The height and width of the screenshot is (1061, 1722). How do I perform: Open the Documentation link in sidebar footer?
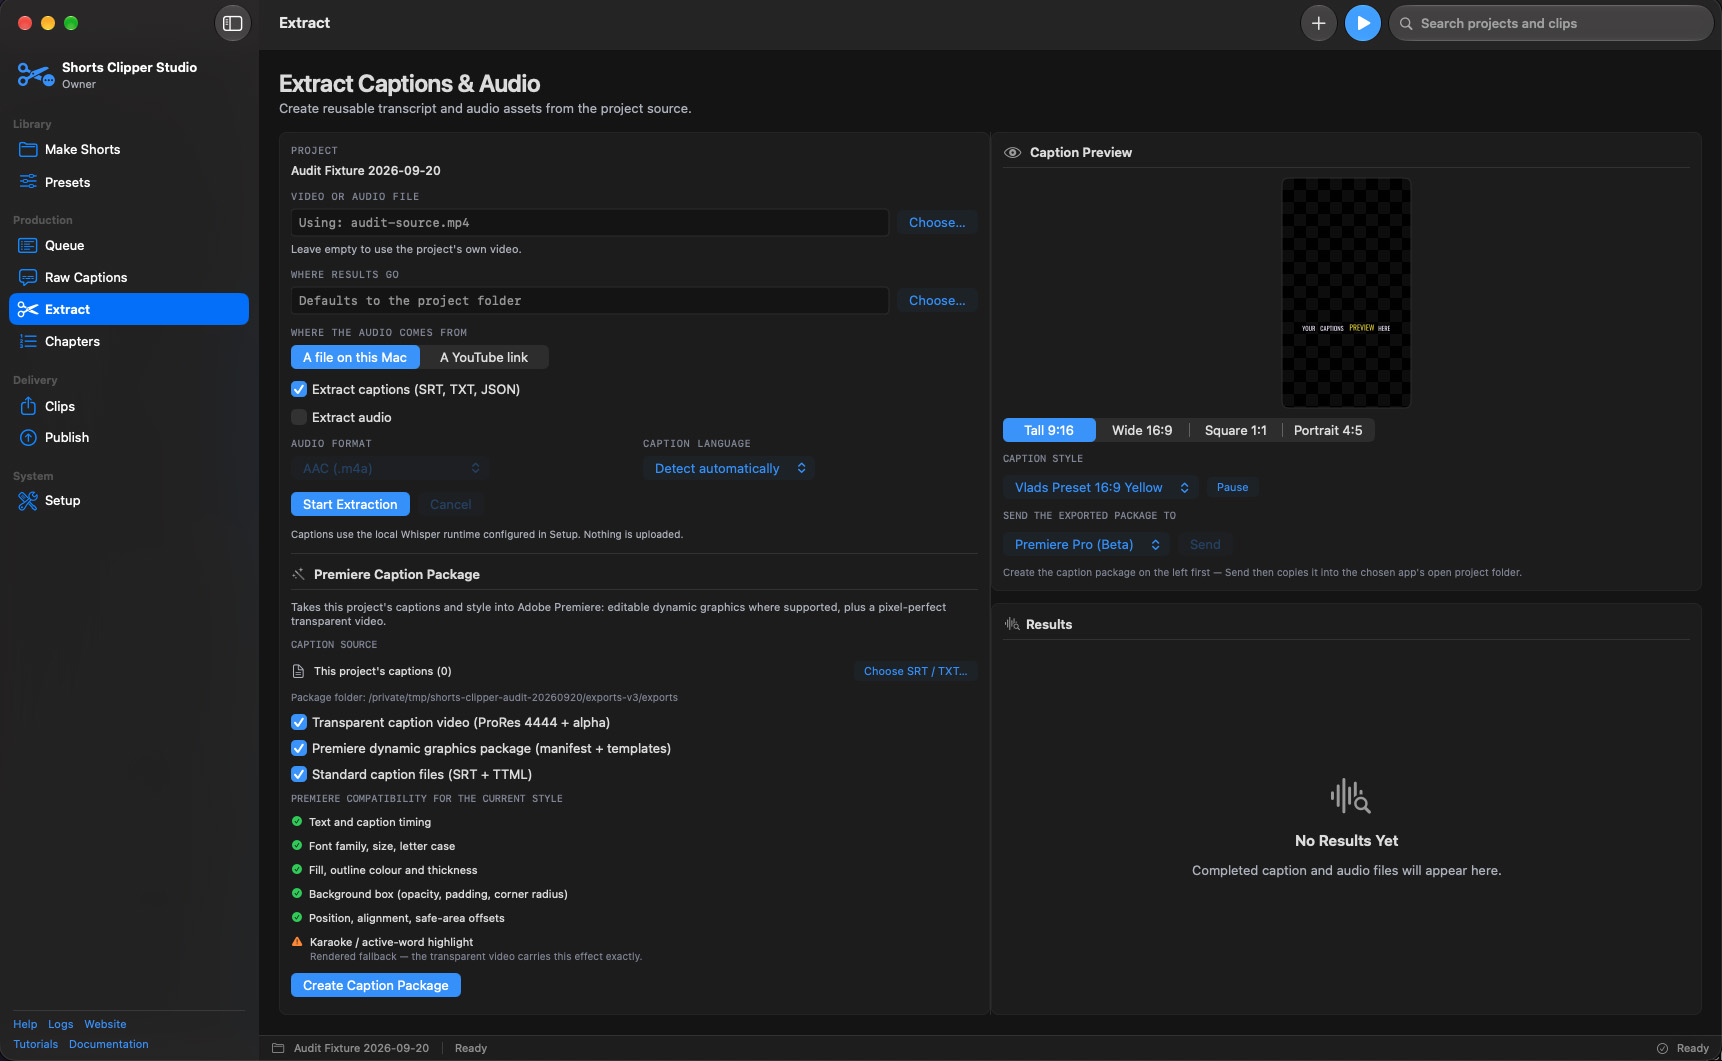click(109, 1044)
